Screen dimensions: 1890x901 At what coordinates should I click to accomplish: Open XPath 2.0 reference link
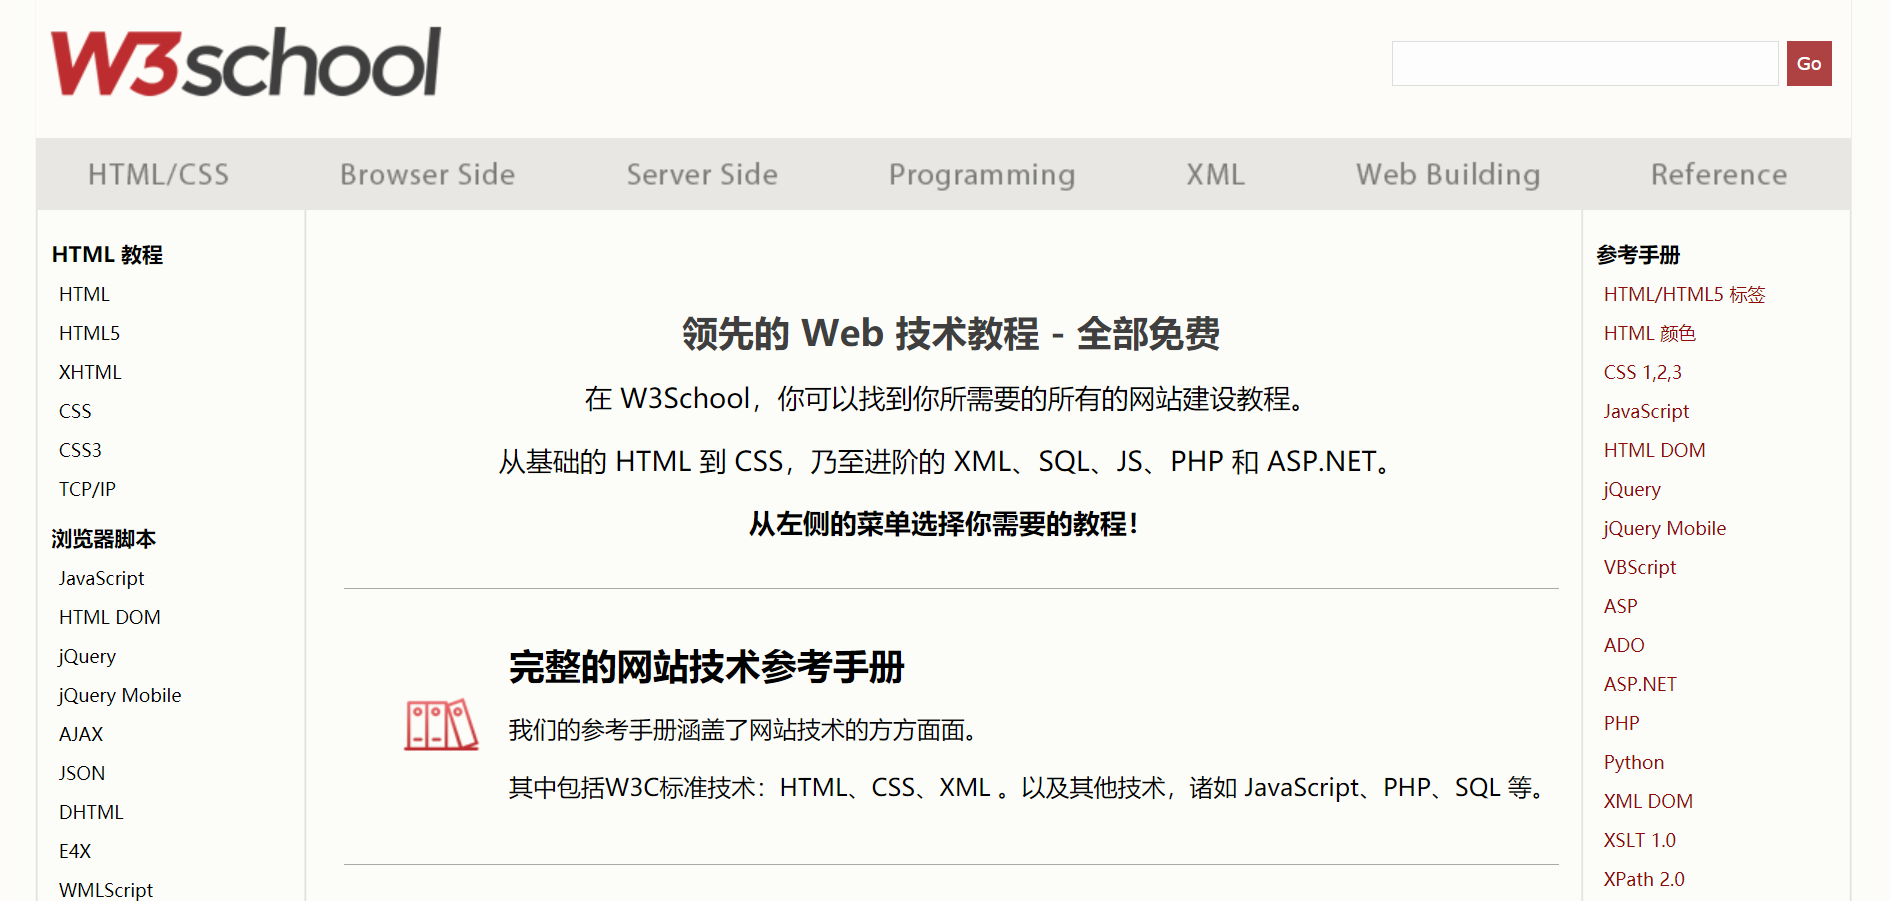tap(1643, 879)
